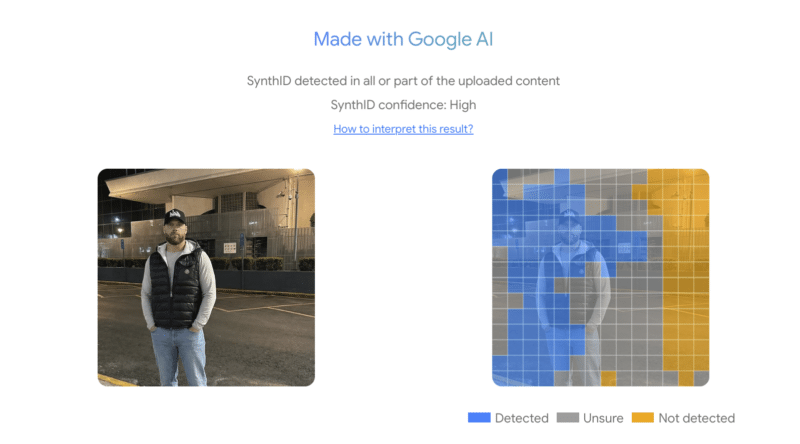
Task: Click the orange Not detected legend swatch
Action: tap(642, 418)
